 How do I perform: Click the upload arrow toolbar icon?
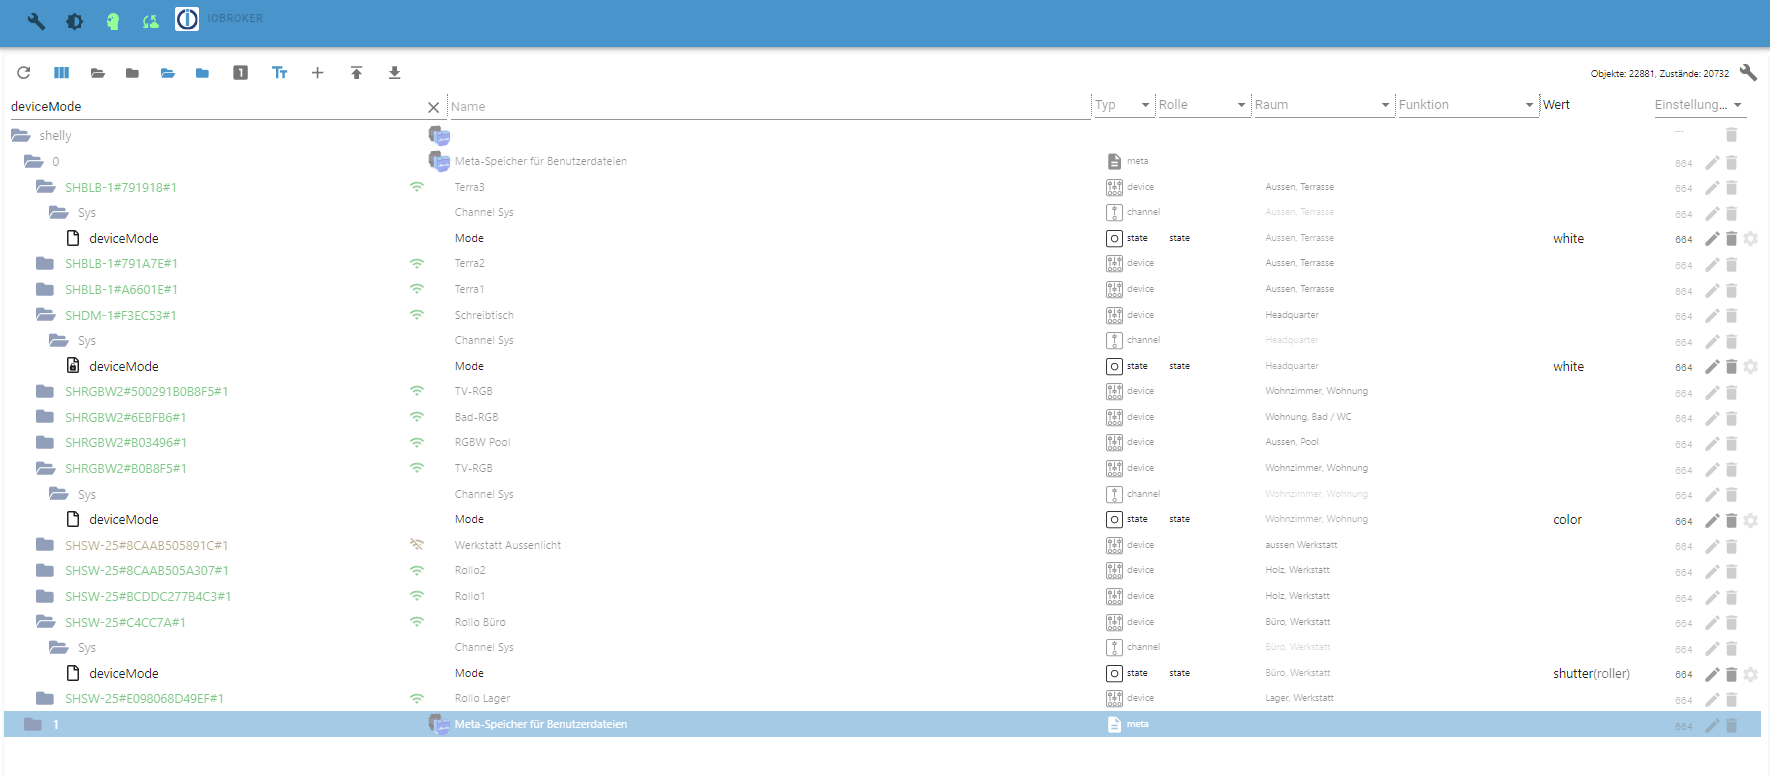tap(356, 73)
